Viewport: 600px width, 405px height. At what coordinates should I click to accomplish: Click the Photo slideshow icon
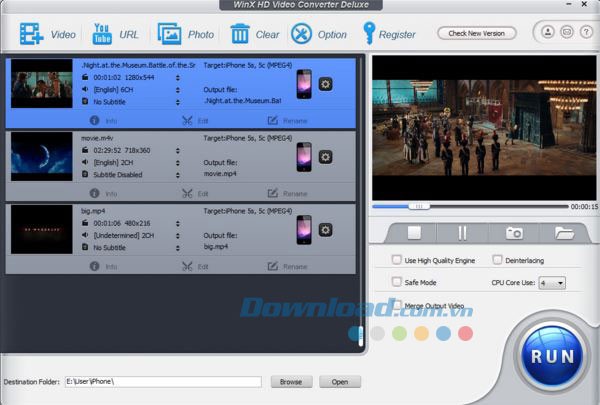(169, 34)
